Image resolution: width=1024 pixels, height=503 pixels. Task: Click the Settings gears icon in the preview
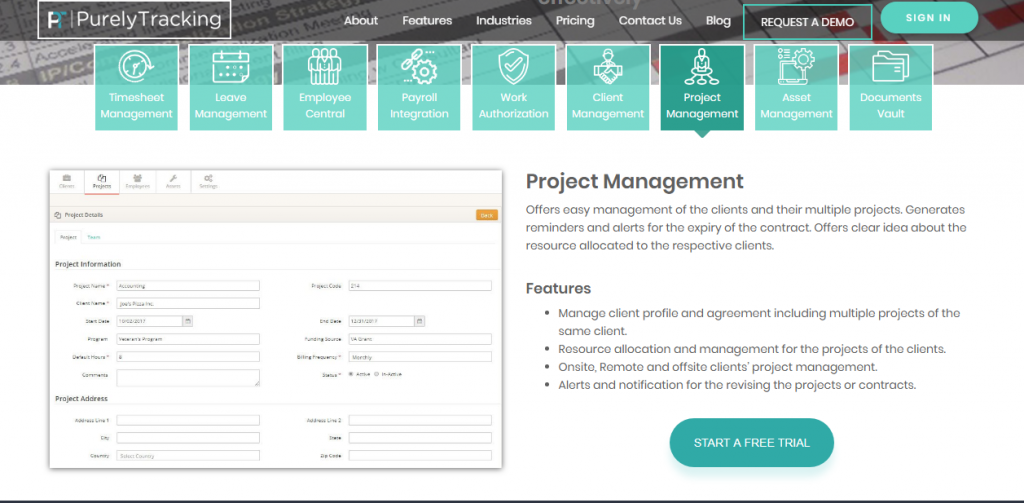[208, 182]
